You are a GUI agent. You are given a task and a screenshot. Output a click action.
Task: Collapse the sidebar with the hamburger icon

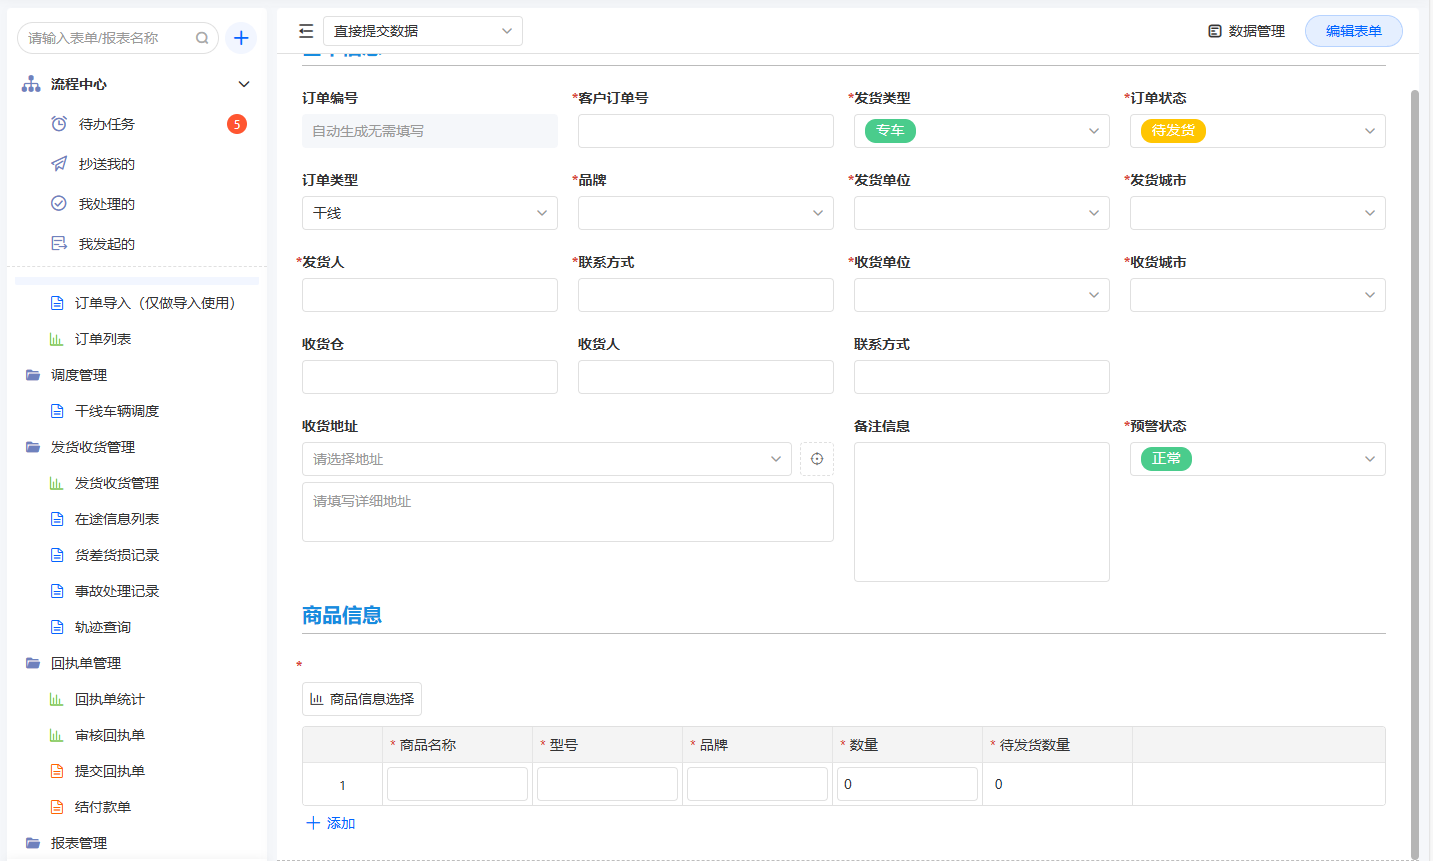coord(306,31)
